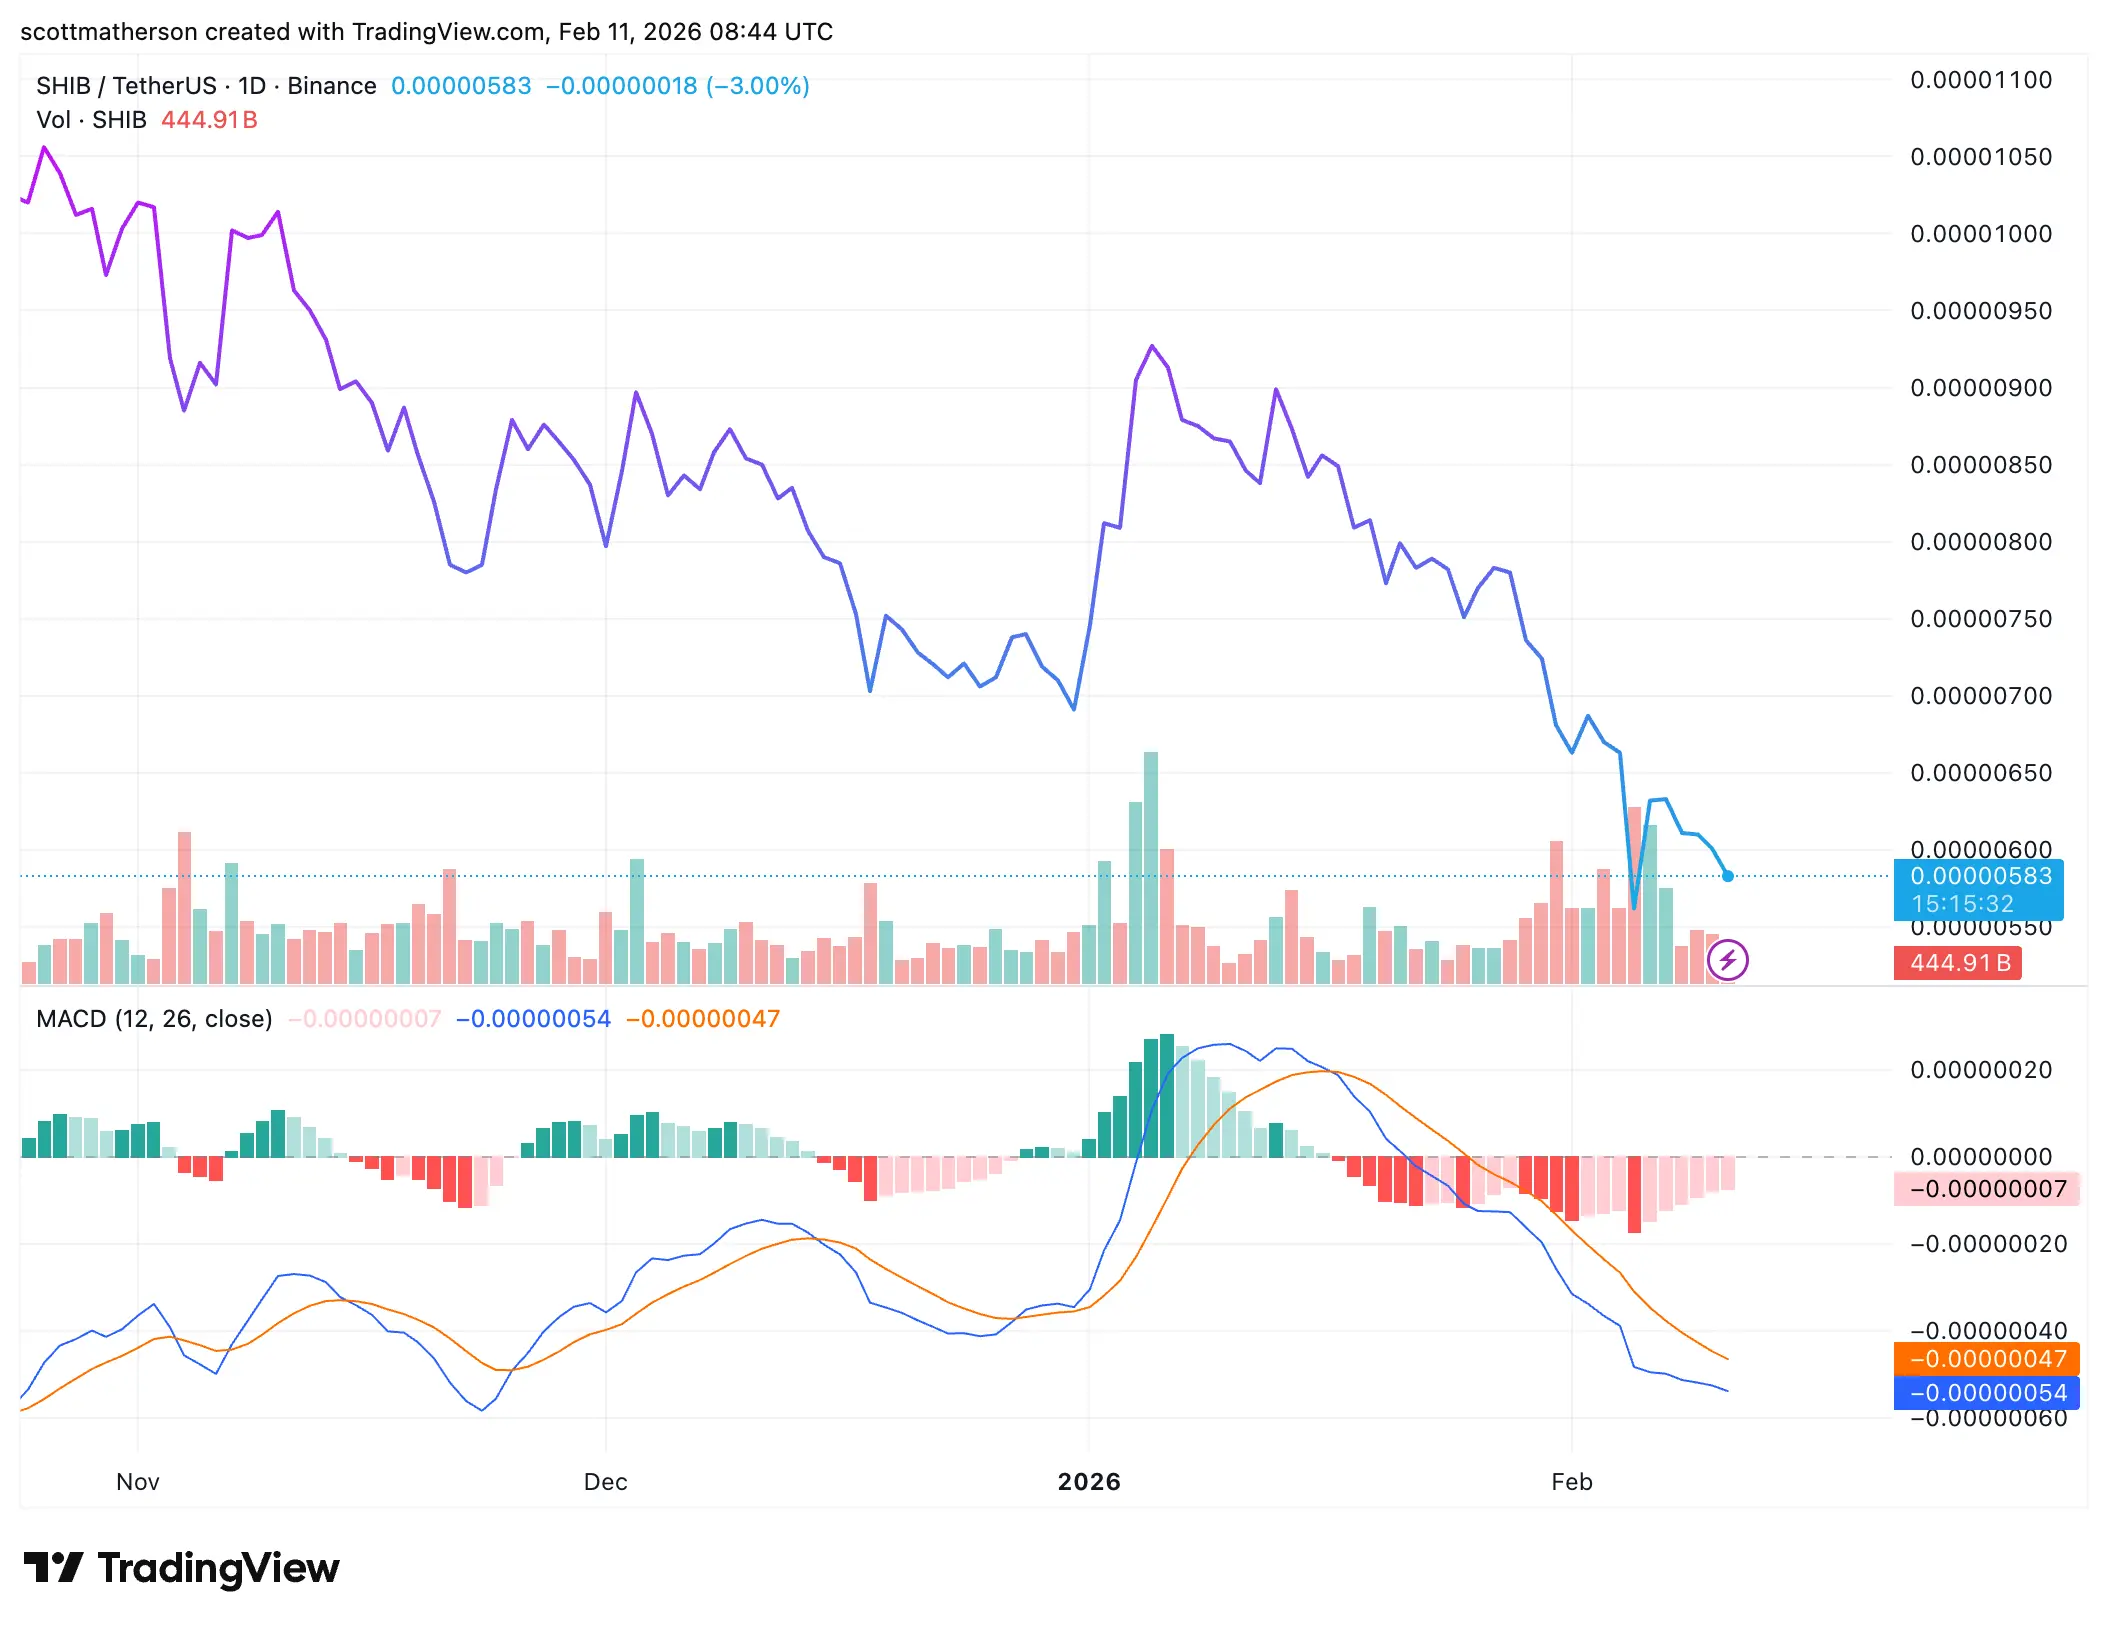This screenshot has height=1628, width=2108.
Task: Click the purple lightning bolt icon
Action: pyautogui.click(x=1727, y=961)
